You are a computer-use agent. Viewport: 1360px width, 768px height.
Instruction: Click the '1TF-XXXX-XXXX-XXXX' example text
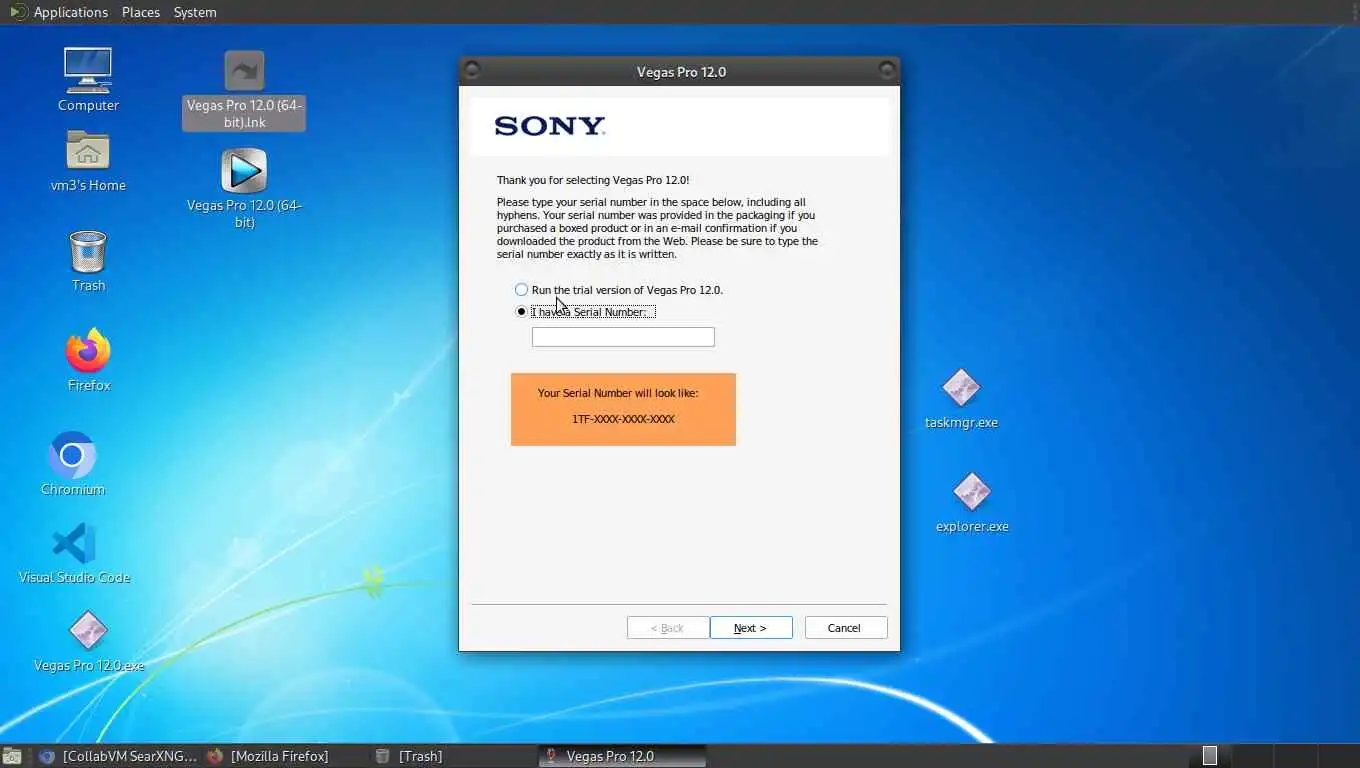point(623,419)
